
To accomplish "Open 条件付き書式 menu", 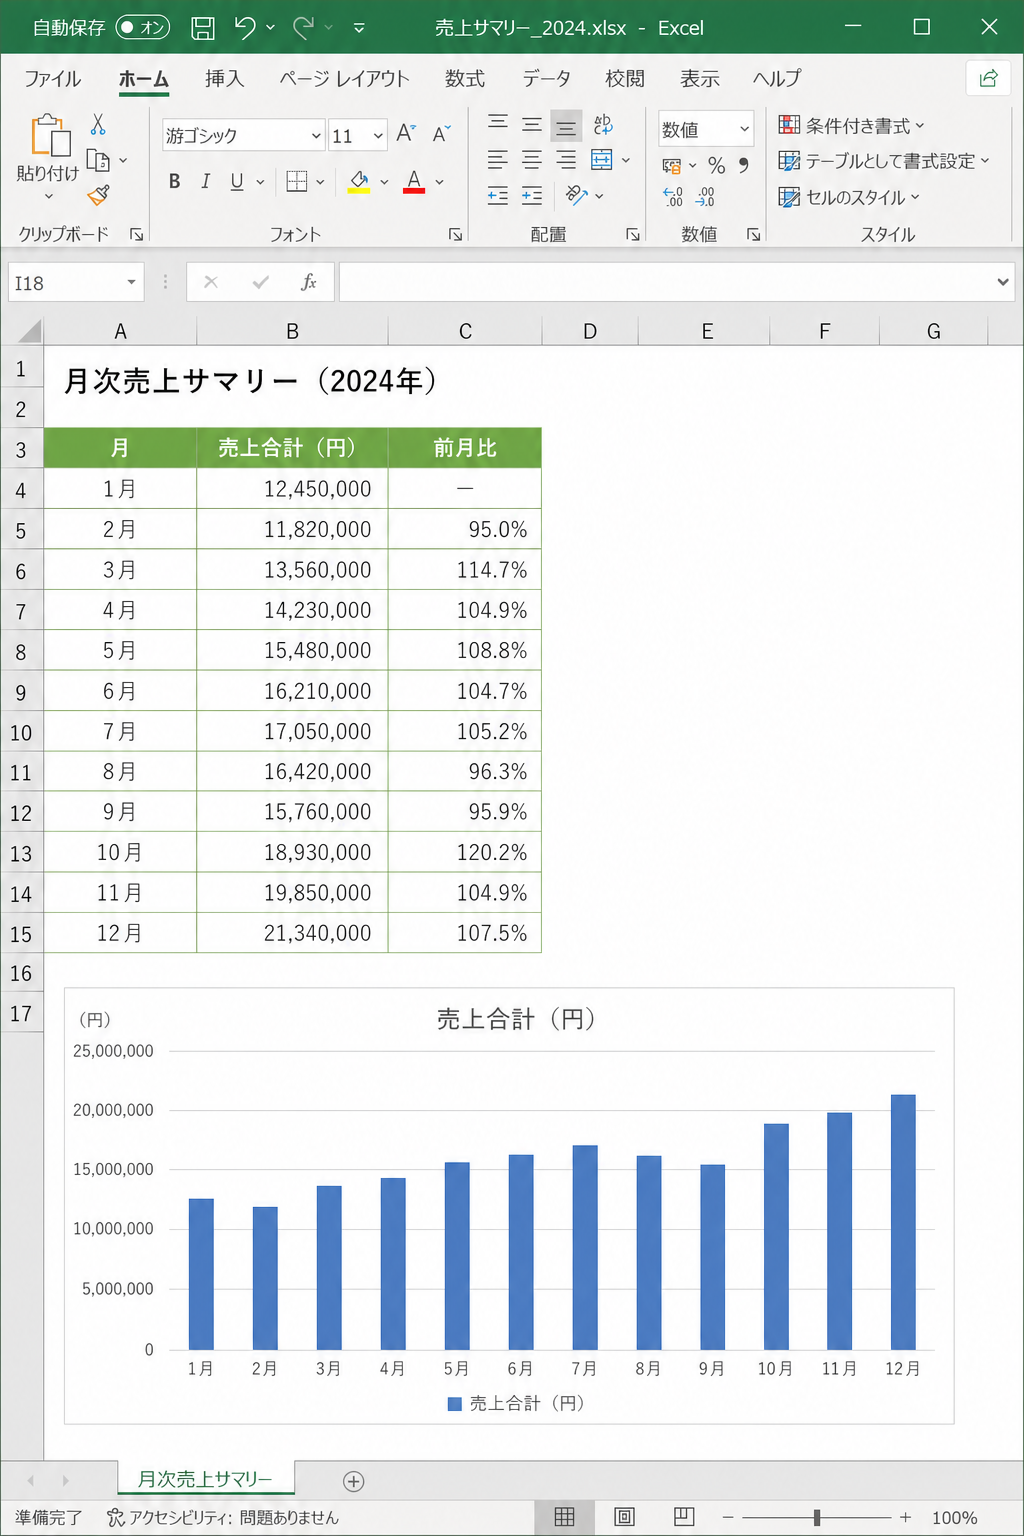I will [x=852, y=125].
